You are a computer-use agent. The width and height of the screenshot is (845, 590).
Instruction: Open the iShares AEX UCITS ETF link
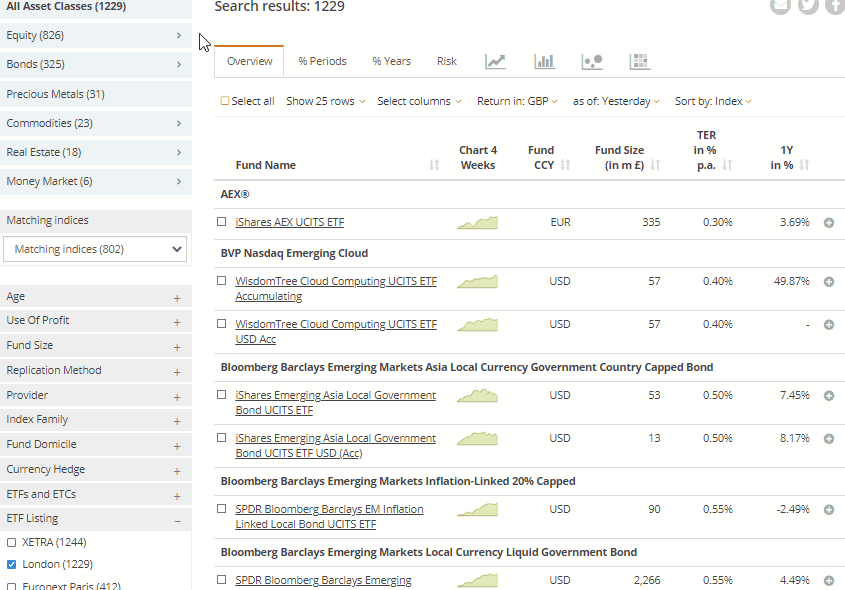pos(289,222)
